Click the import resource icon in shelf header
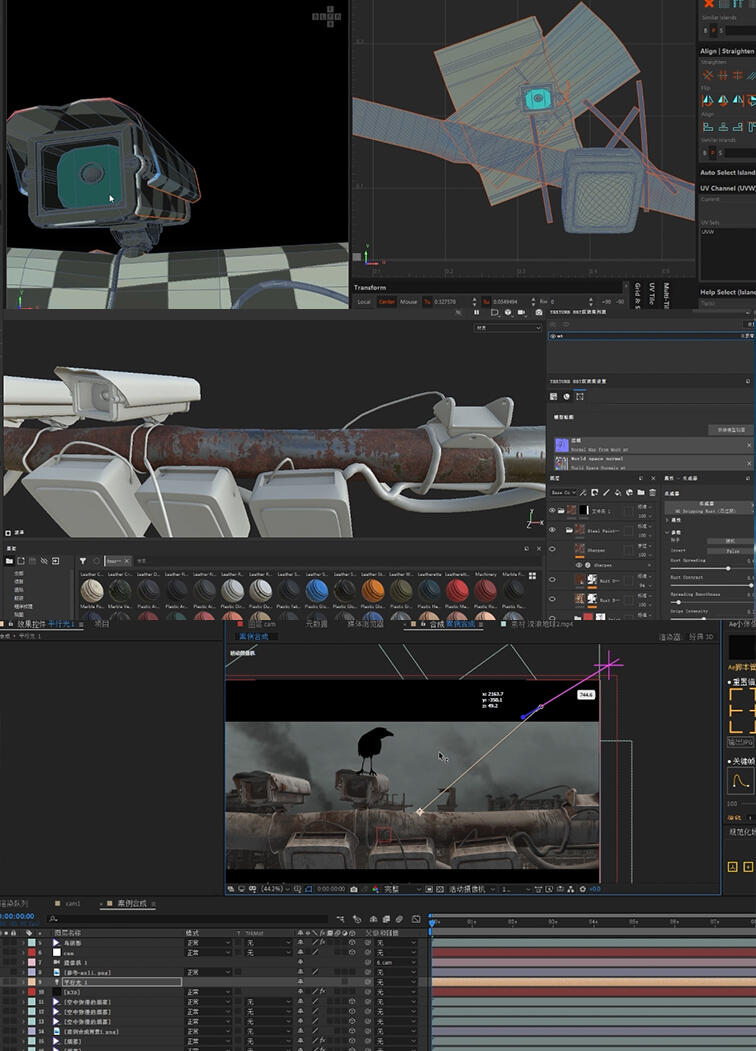This screenshot has width=756, height=1051. coord(56,560)
